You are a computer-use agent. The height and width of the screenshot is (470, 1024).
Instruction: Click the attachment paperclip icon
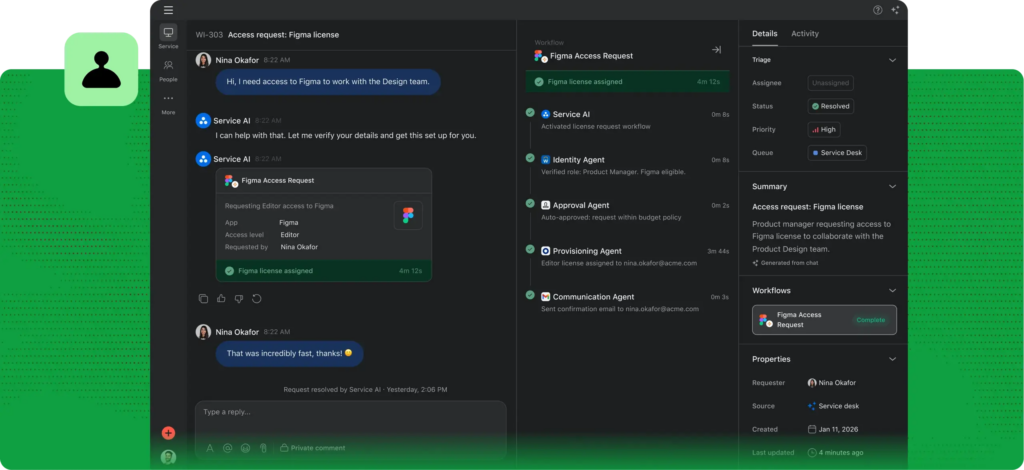(x=263, y=448)
